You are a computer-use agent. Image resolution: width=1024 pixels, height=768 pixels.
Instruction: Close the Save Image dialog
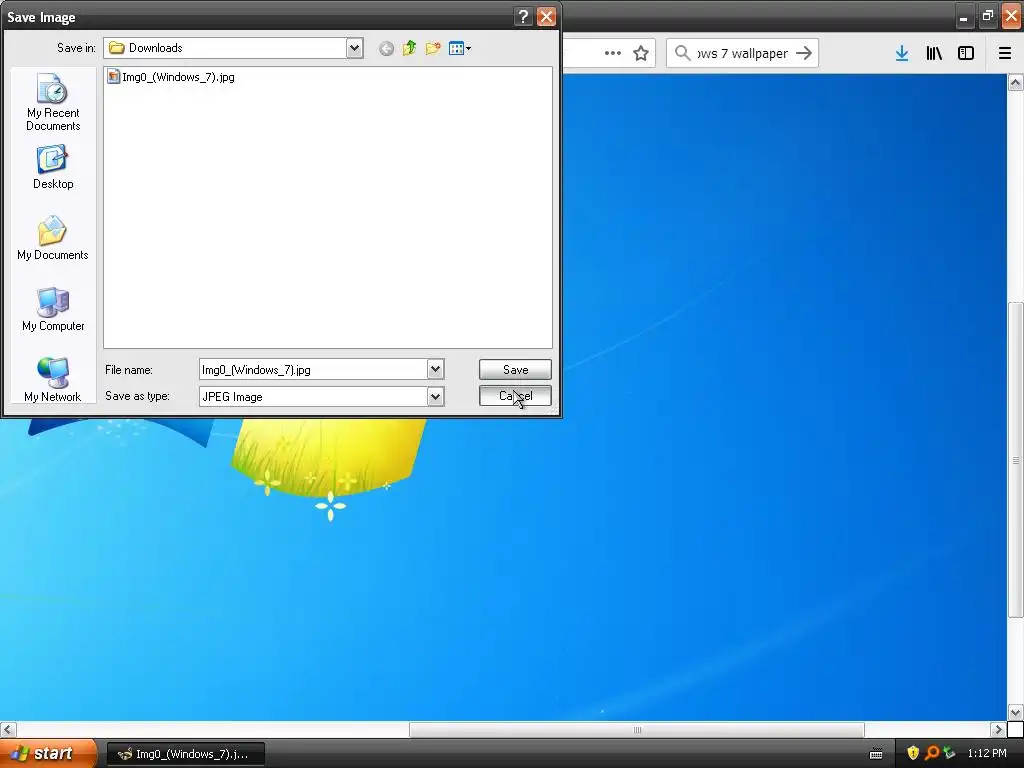point(546,16)
